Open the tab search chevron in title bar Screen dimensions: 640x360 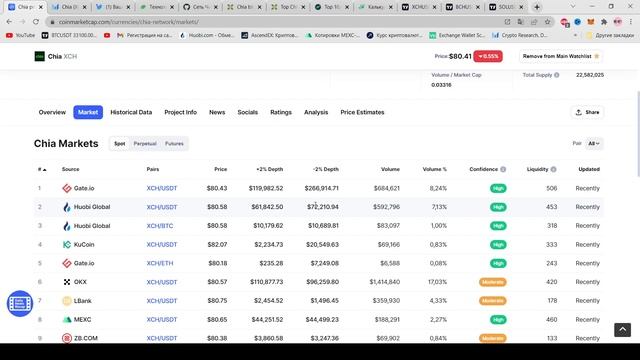coord(573,7)
